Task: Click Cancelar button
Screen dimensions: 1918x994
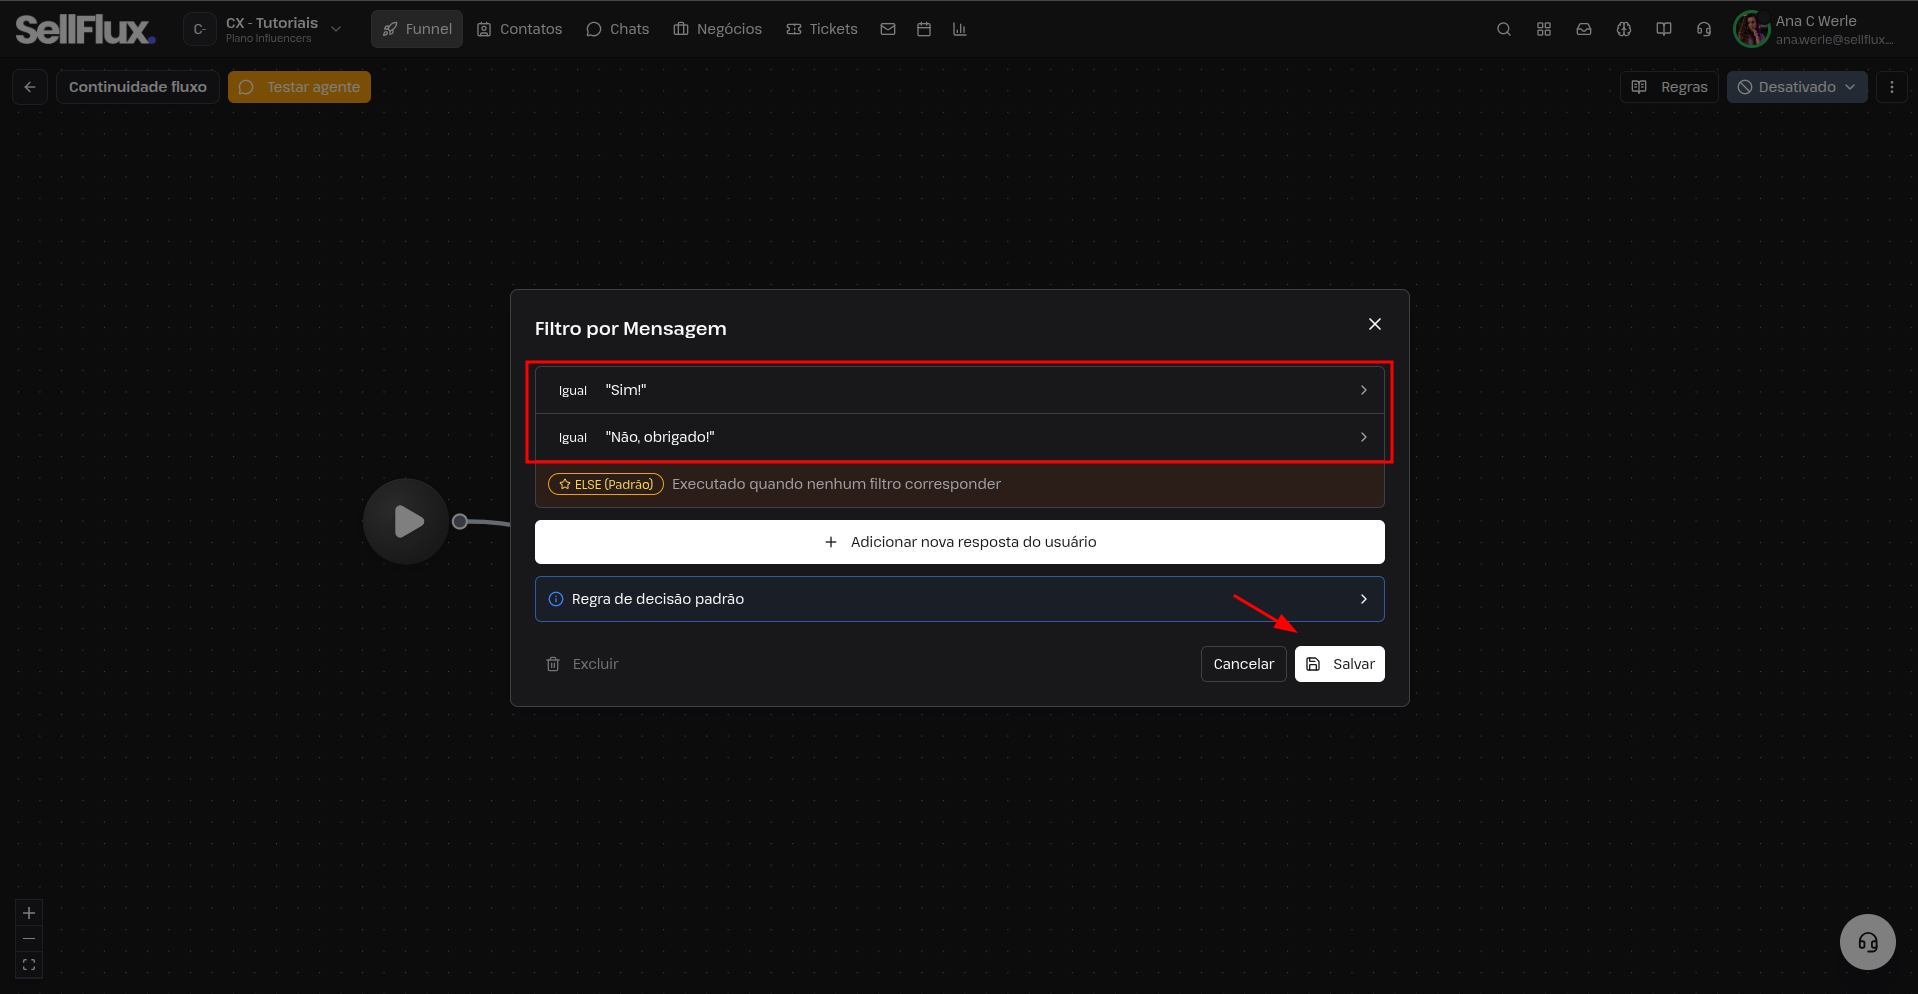Action: [x=1244, y=664]
